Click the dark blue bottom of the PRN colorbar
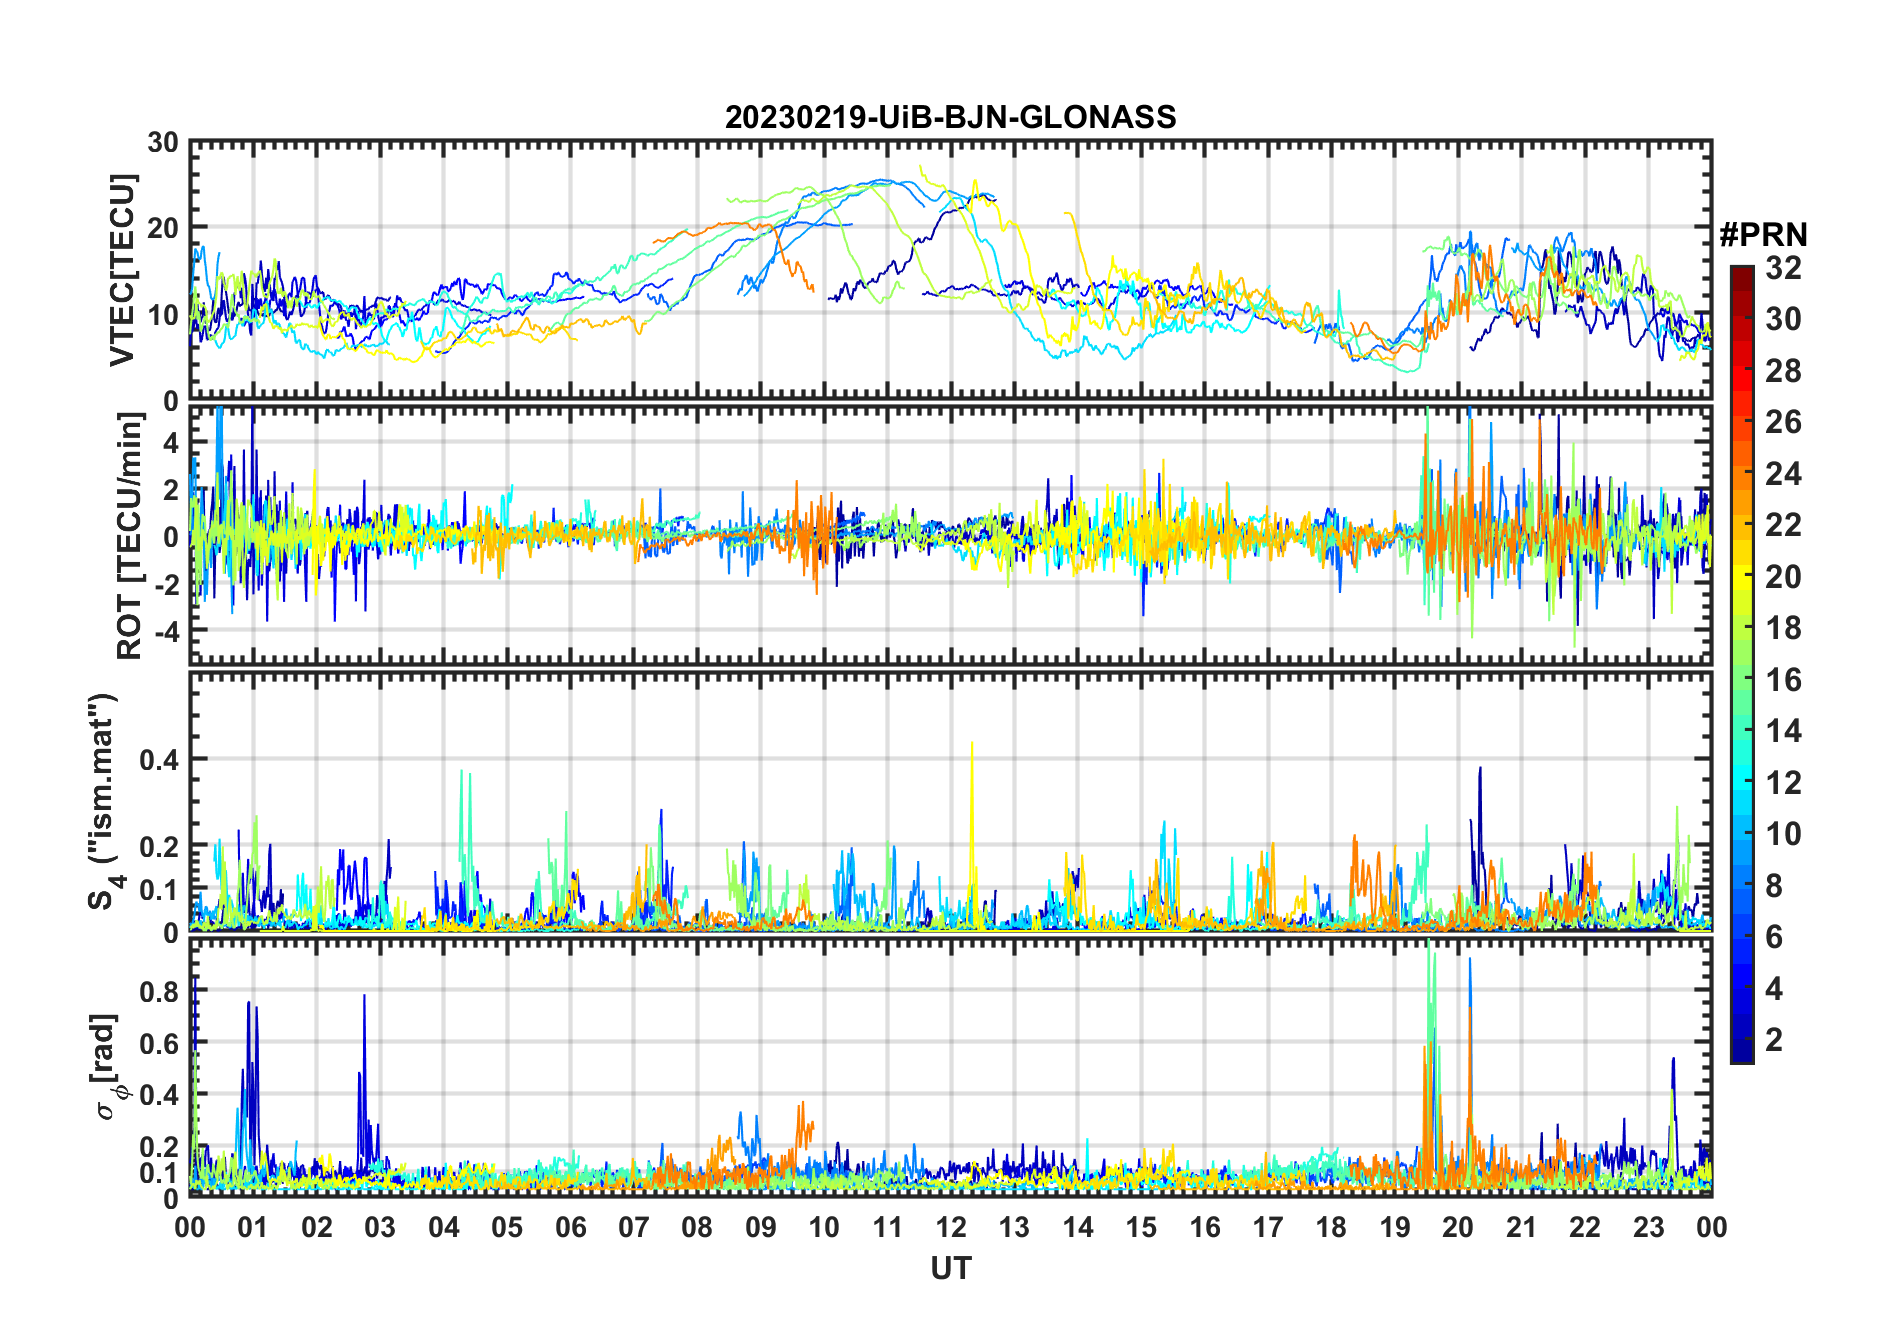The image size is (1902, 1330). coord(1742,1050)
